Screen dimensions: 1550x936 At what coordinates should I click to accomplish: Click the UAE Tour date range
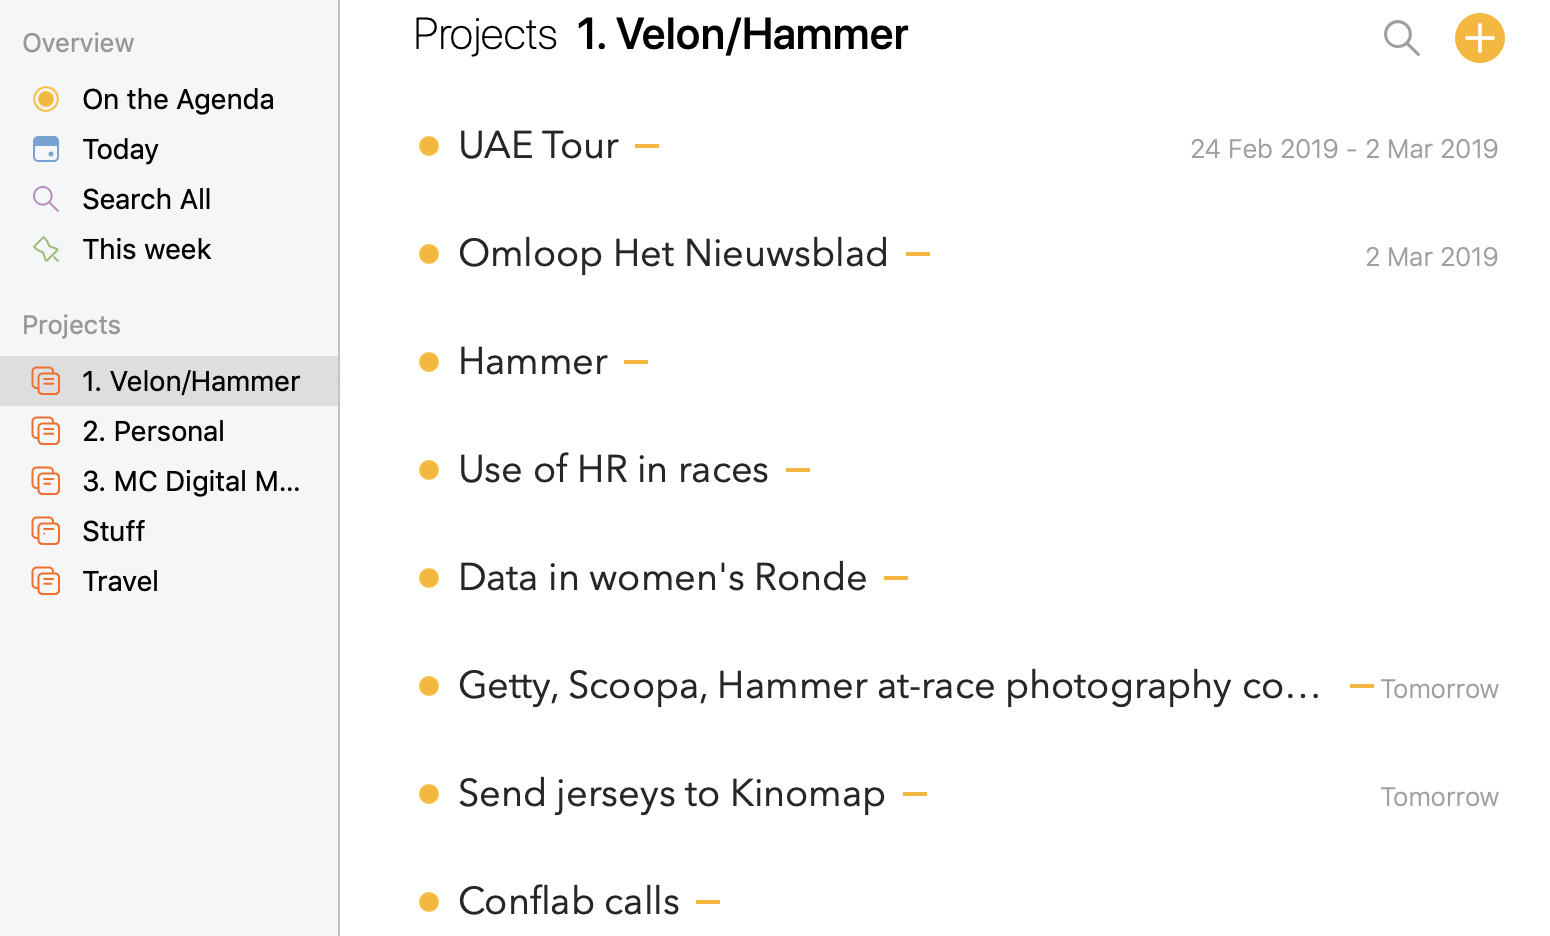coord(1344,149)
